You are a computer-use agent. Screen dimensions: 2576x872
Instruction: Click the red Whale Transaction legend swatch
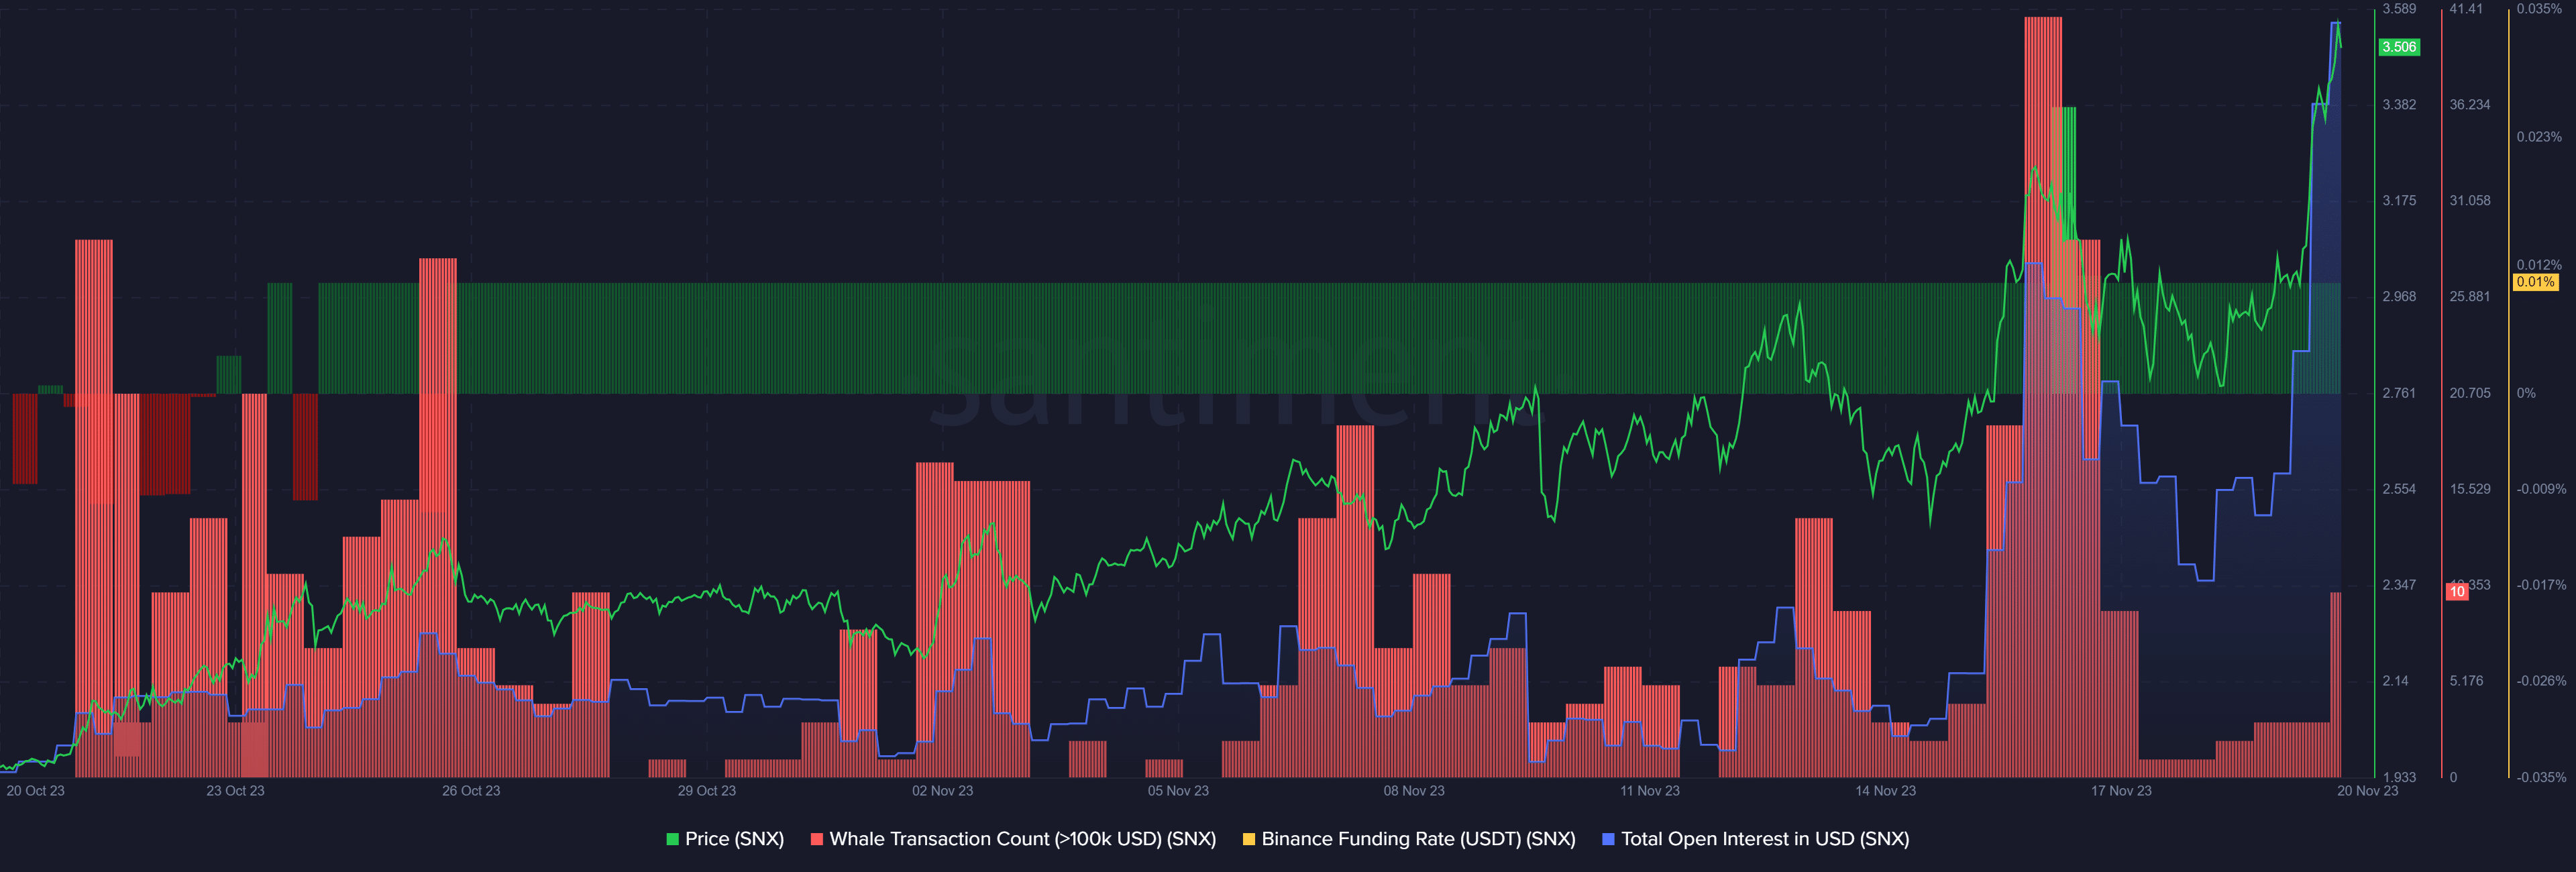[817, 839]
